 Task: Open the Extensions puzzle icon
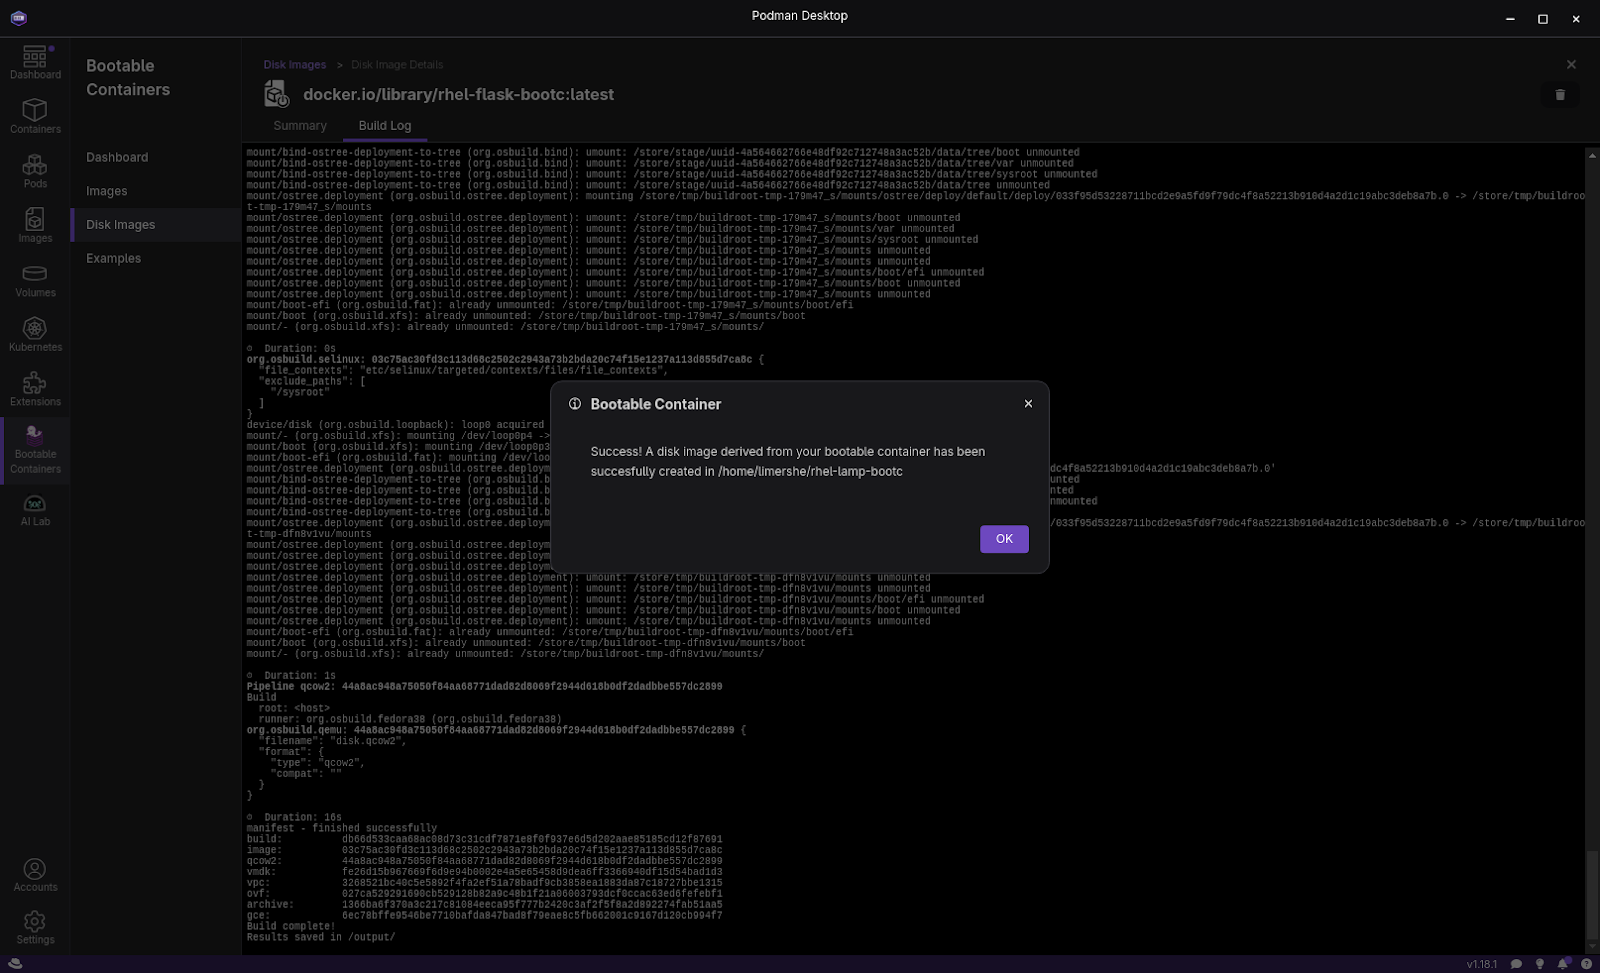[35, 389]
